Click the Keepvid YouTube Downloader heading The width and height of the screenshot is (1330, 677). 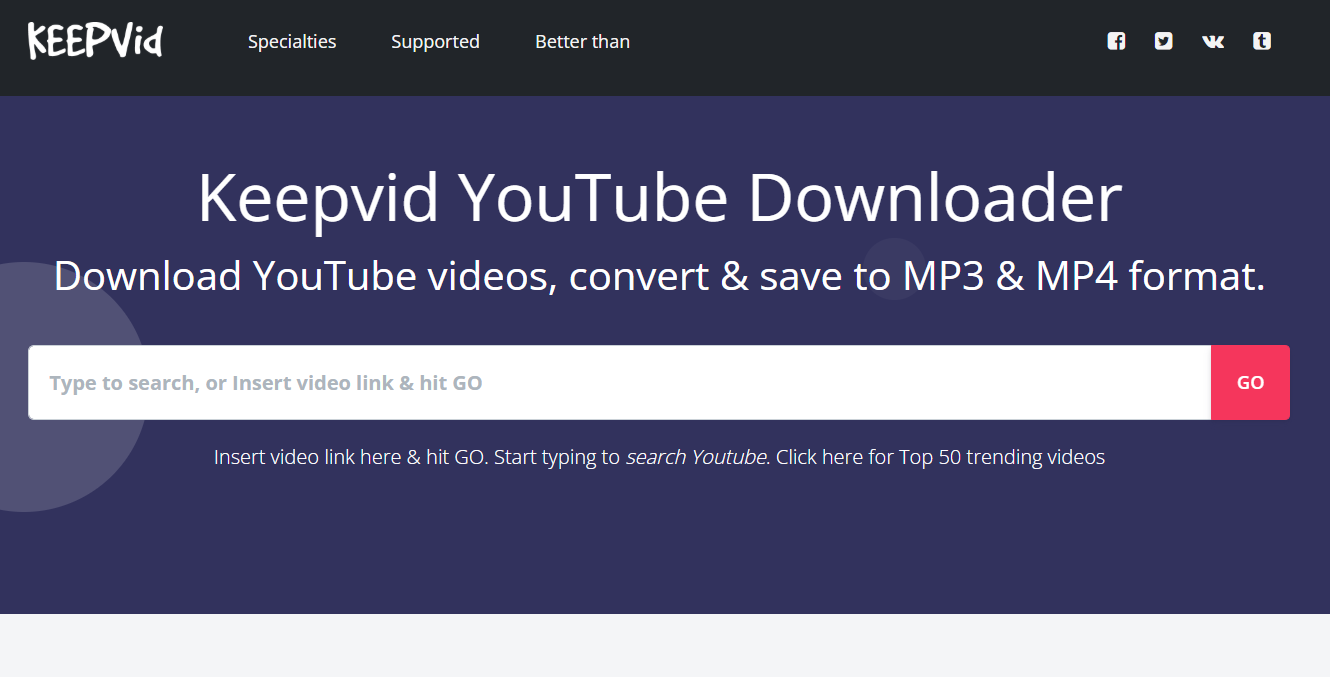[660, 197]
